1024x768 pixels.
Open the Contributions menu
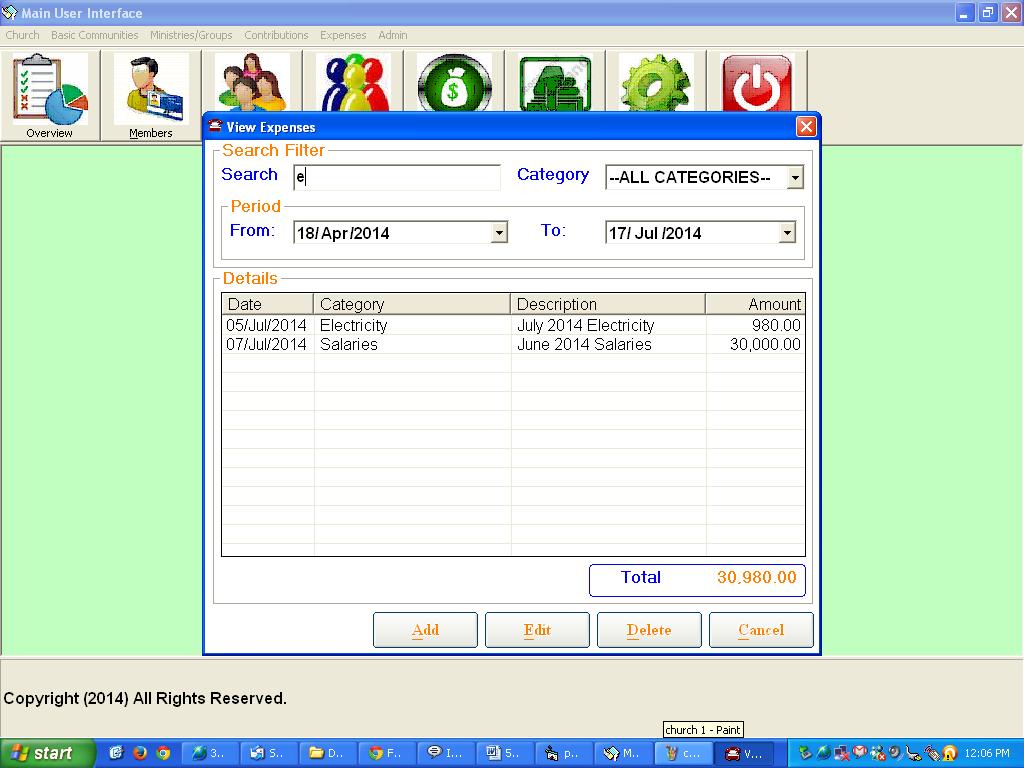tap(276, 35)
